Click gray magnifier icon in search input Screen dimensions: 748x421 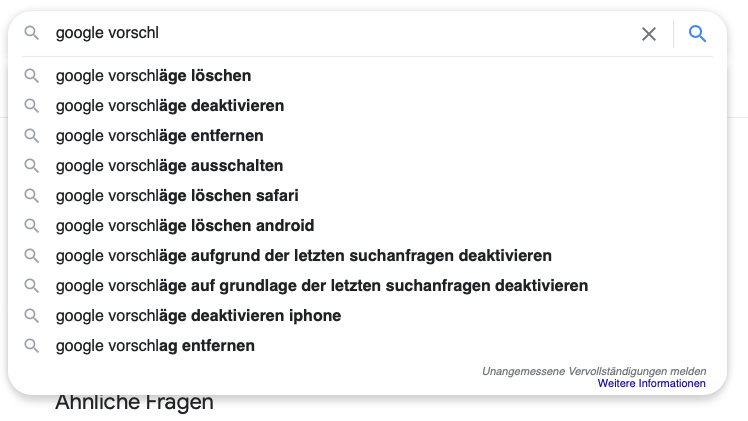pyautogui.click(x=31, y=33)
